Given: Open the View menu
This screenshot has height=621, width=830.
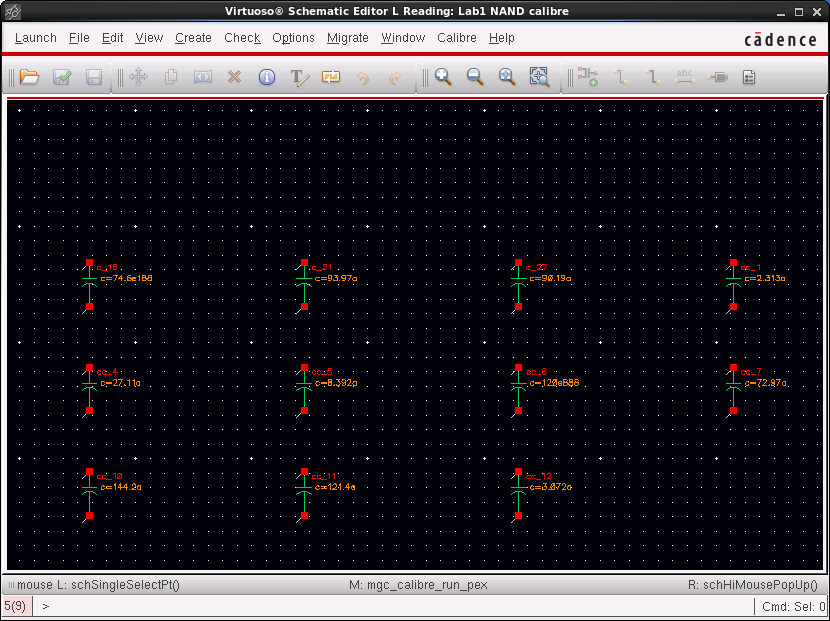Looking at the screenshot, I should click(x=149, y=38).
